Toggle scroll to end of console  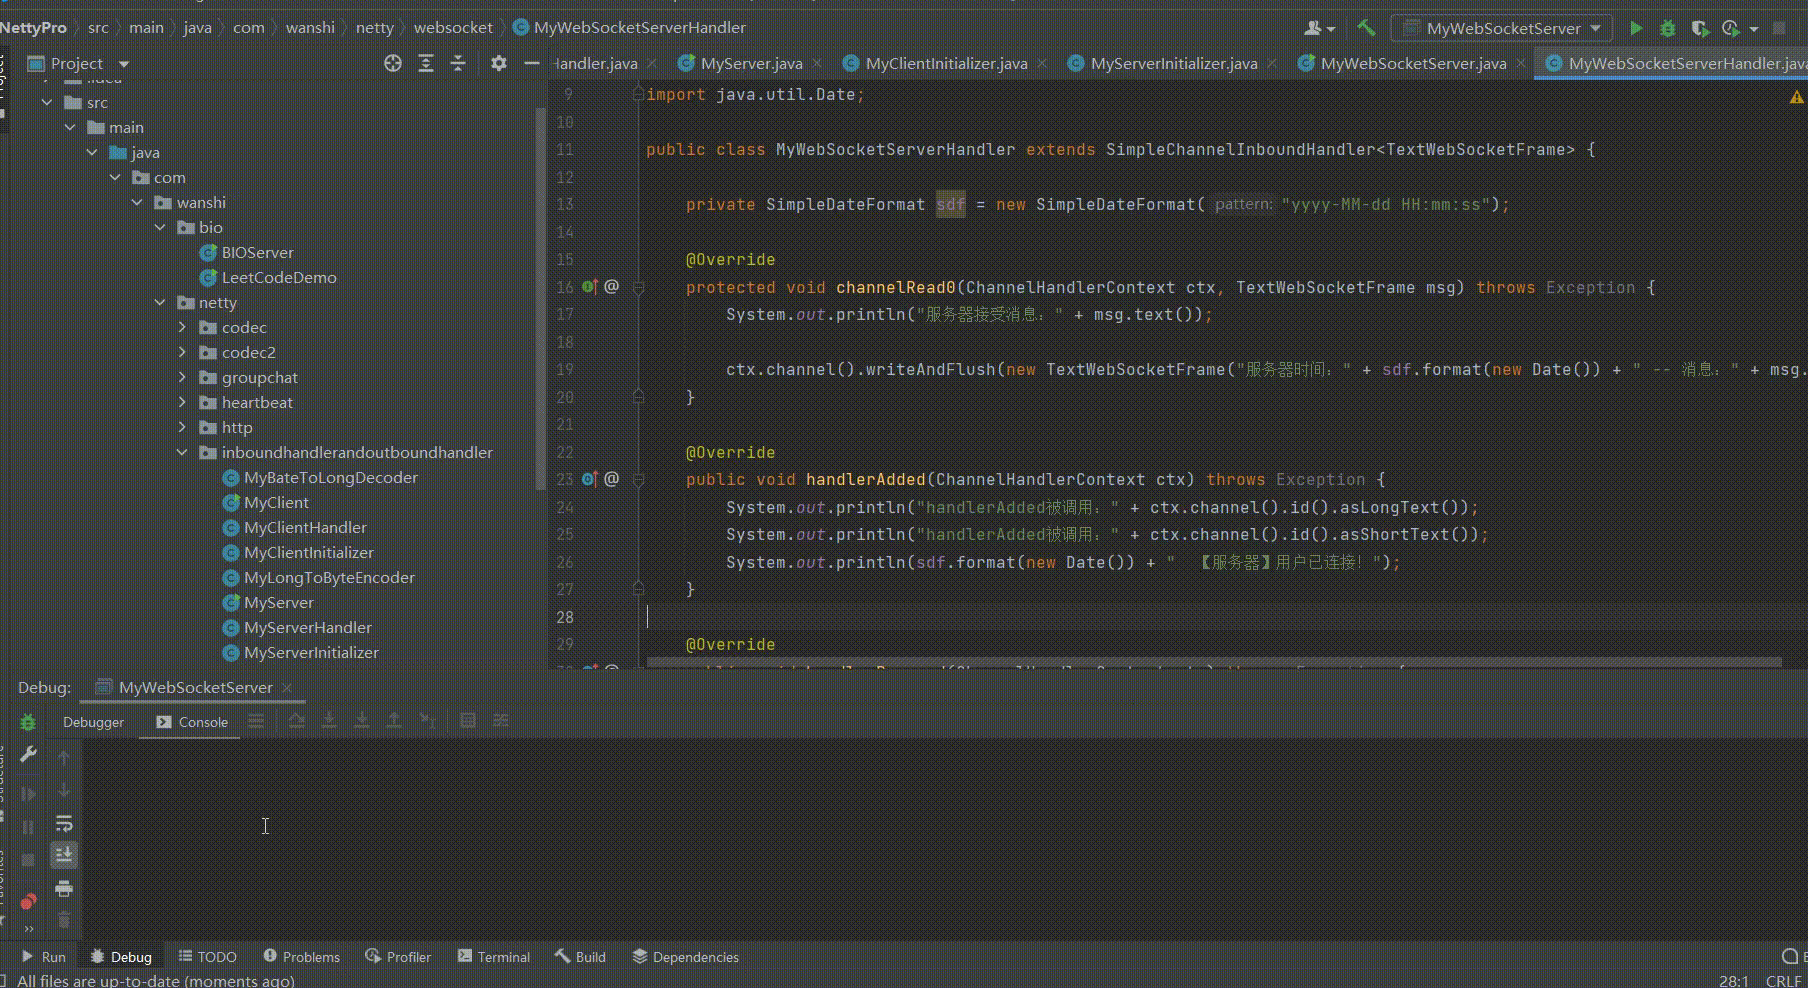pyautogui.click(x=64, y=855)
